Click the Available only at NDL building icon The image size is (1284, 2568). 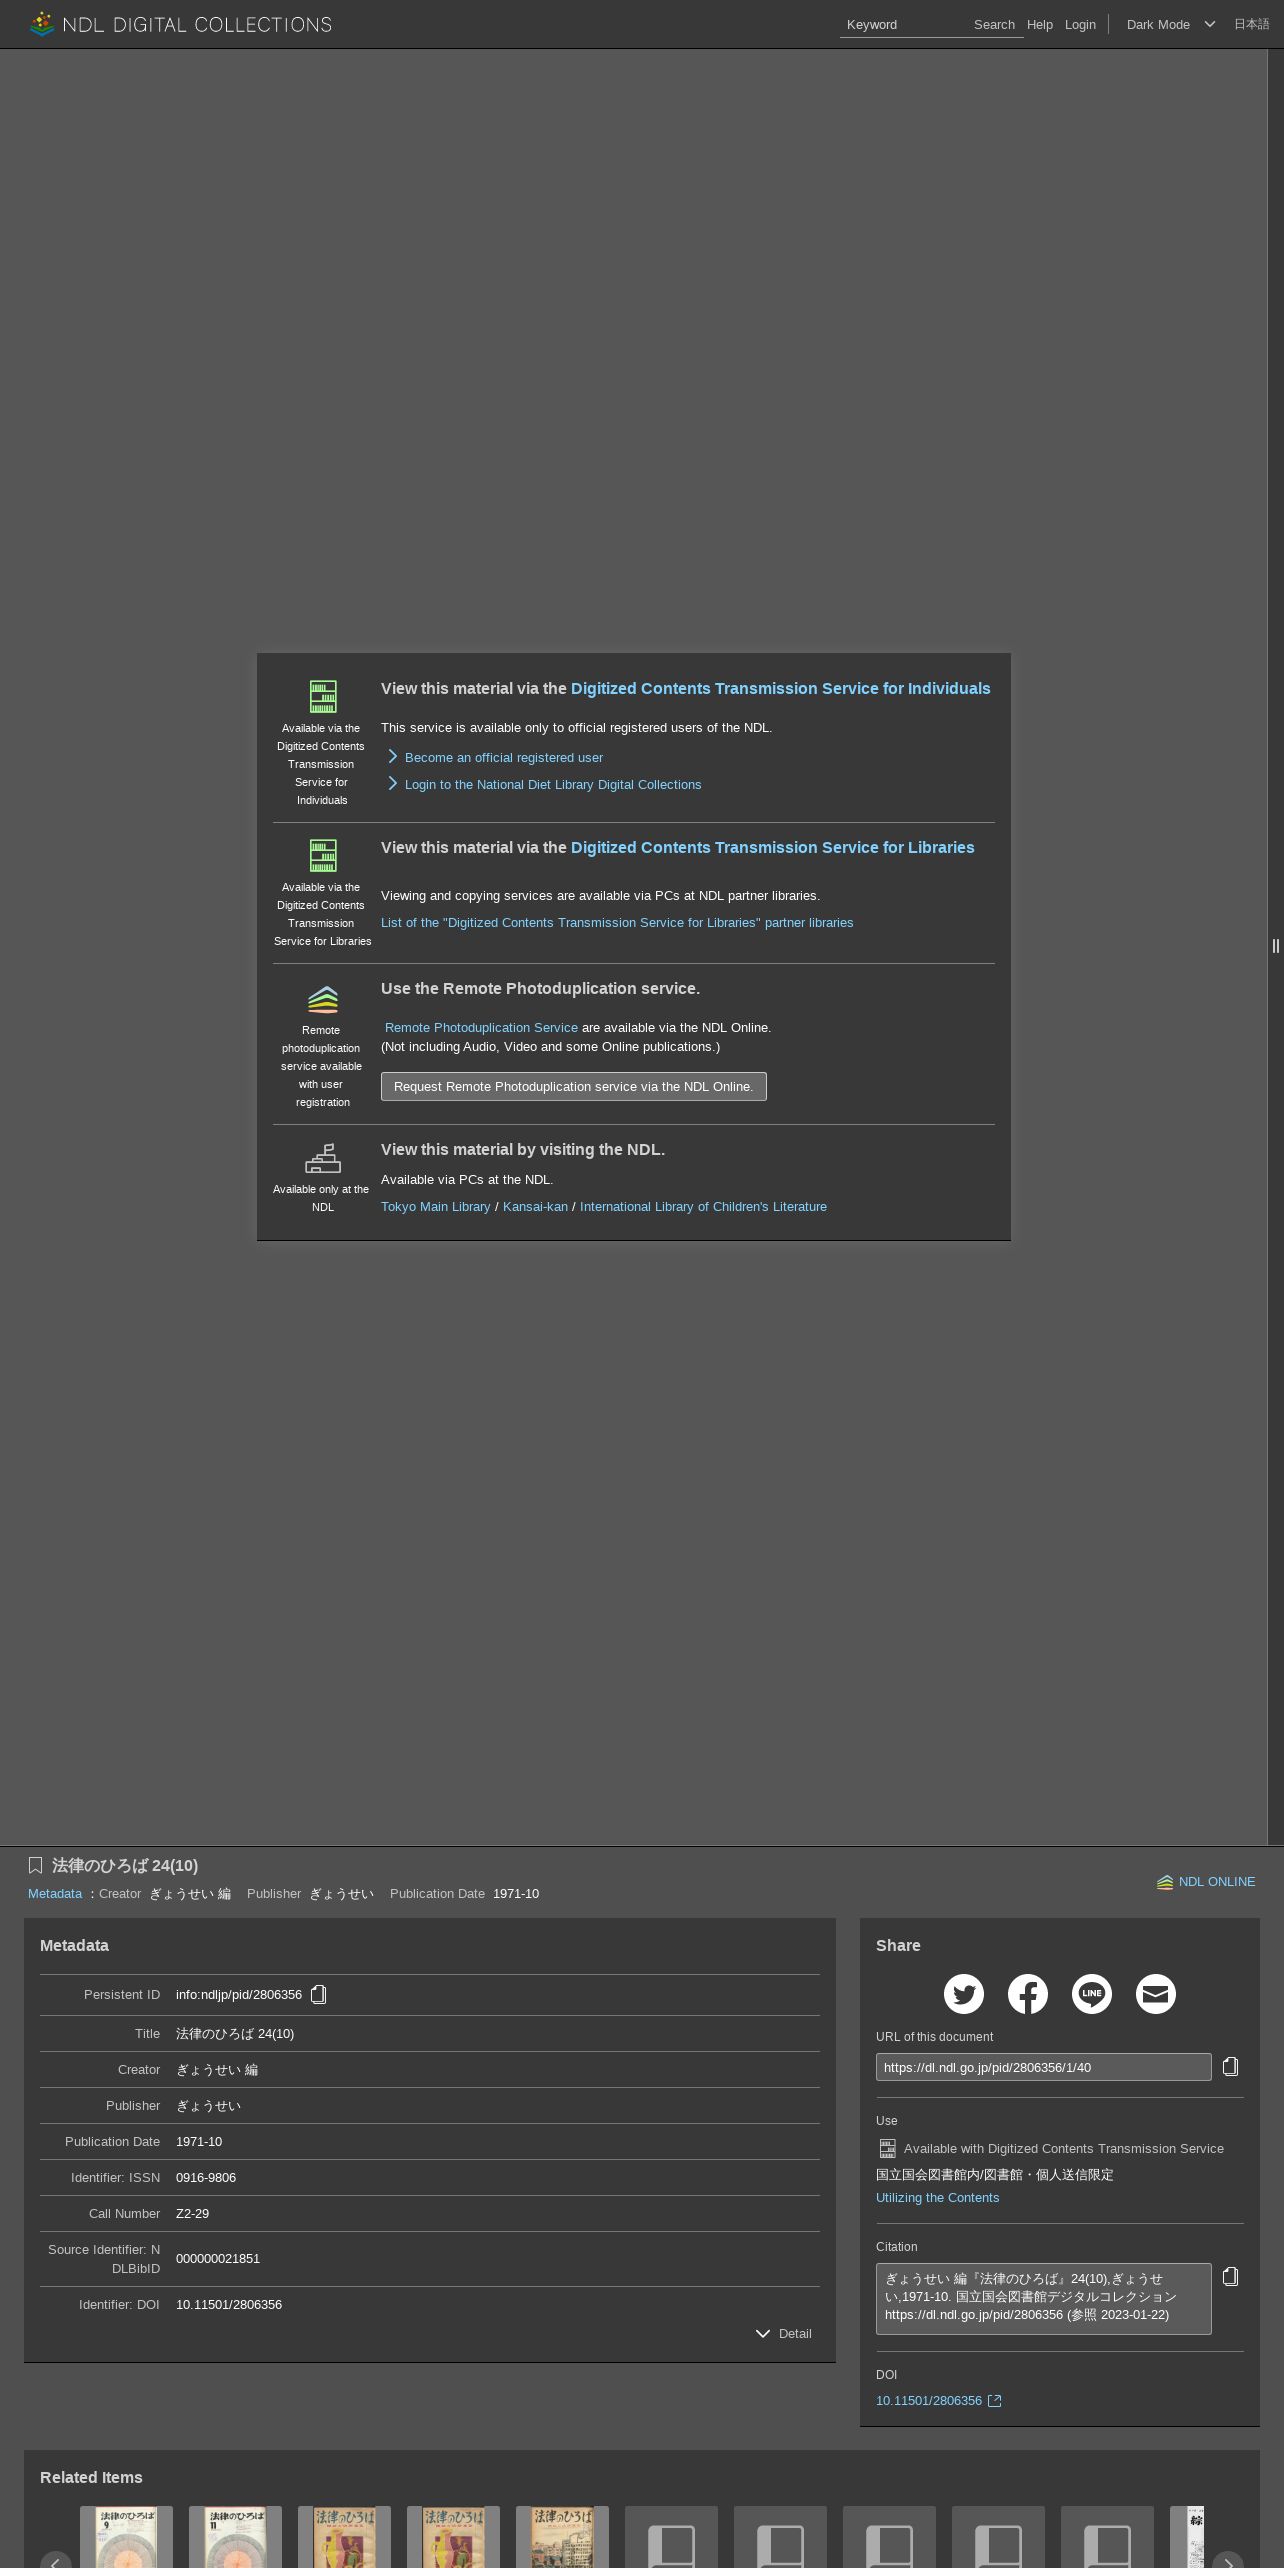point(322,1158)
